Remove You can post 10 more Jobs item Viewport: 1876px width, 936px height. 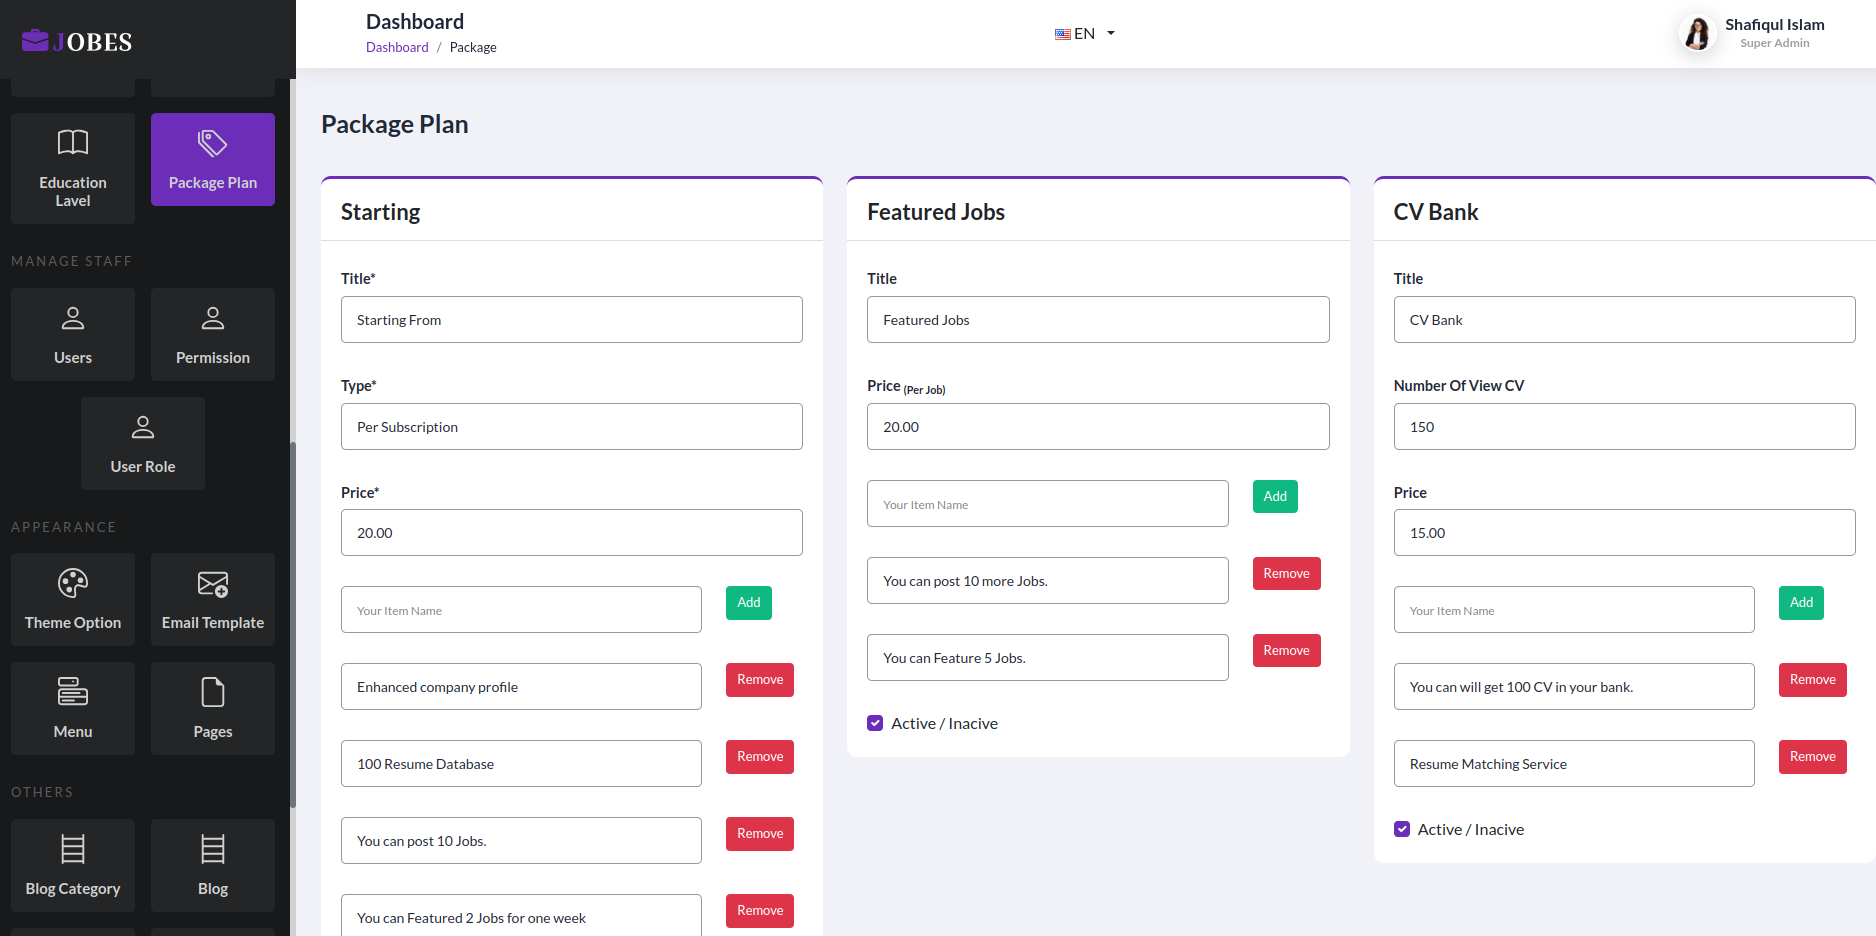1286,574
